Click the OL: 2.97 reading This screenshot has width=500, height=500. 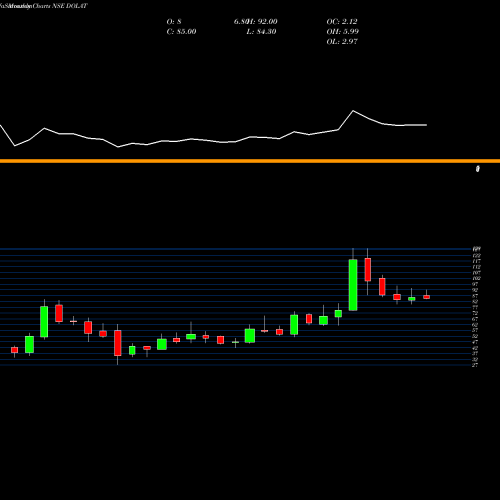pyautogui.click(x=342, y=42)
